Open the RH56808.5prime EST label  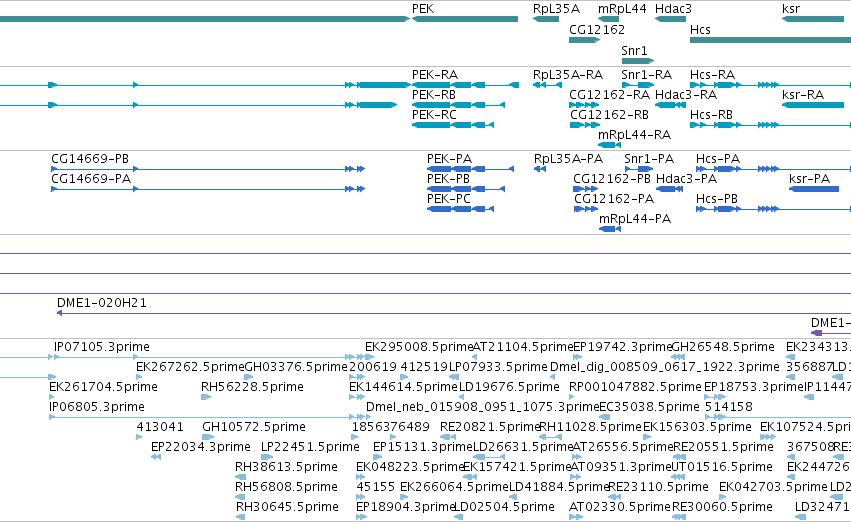point(286,487)
